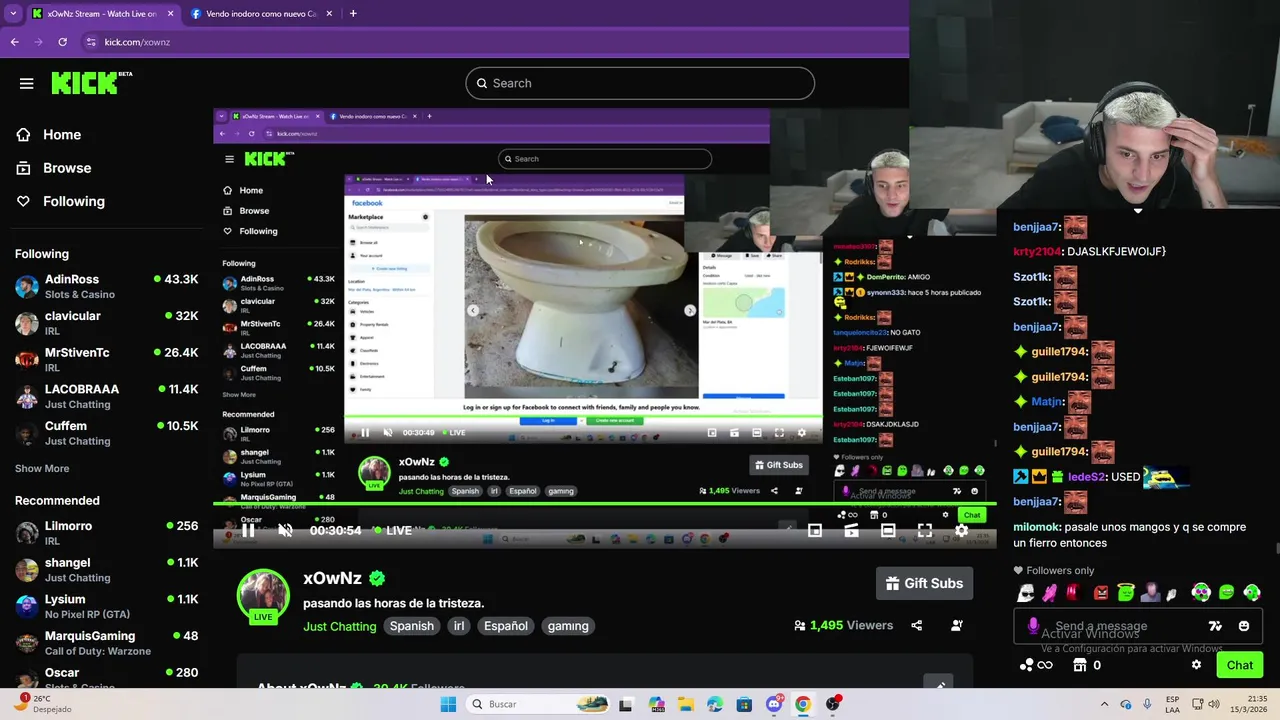Click the Kick logo
Screen dimensions: 1280x720
tap(91, 83)
